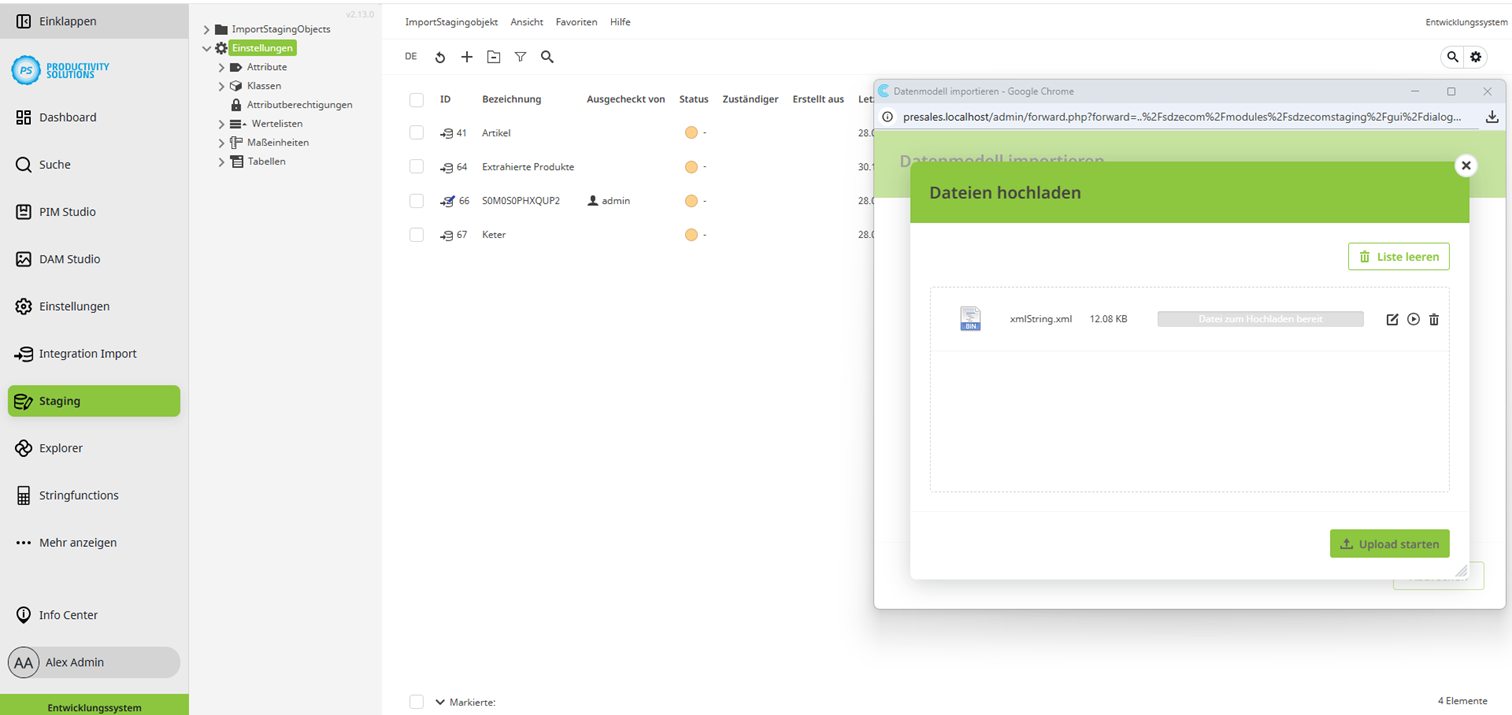Image resolution: width=1512 pixels, height=715 pixels.
Task: Expand the Wertelisten tree node
Action: (x=222, y=124)
